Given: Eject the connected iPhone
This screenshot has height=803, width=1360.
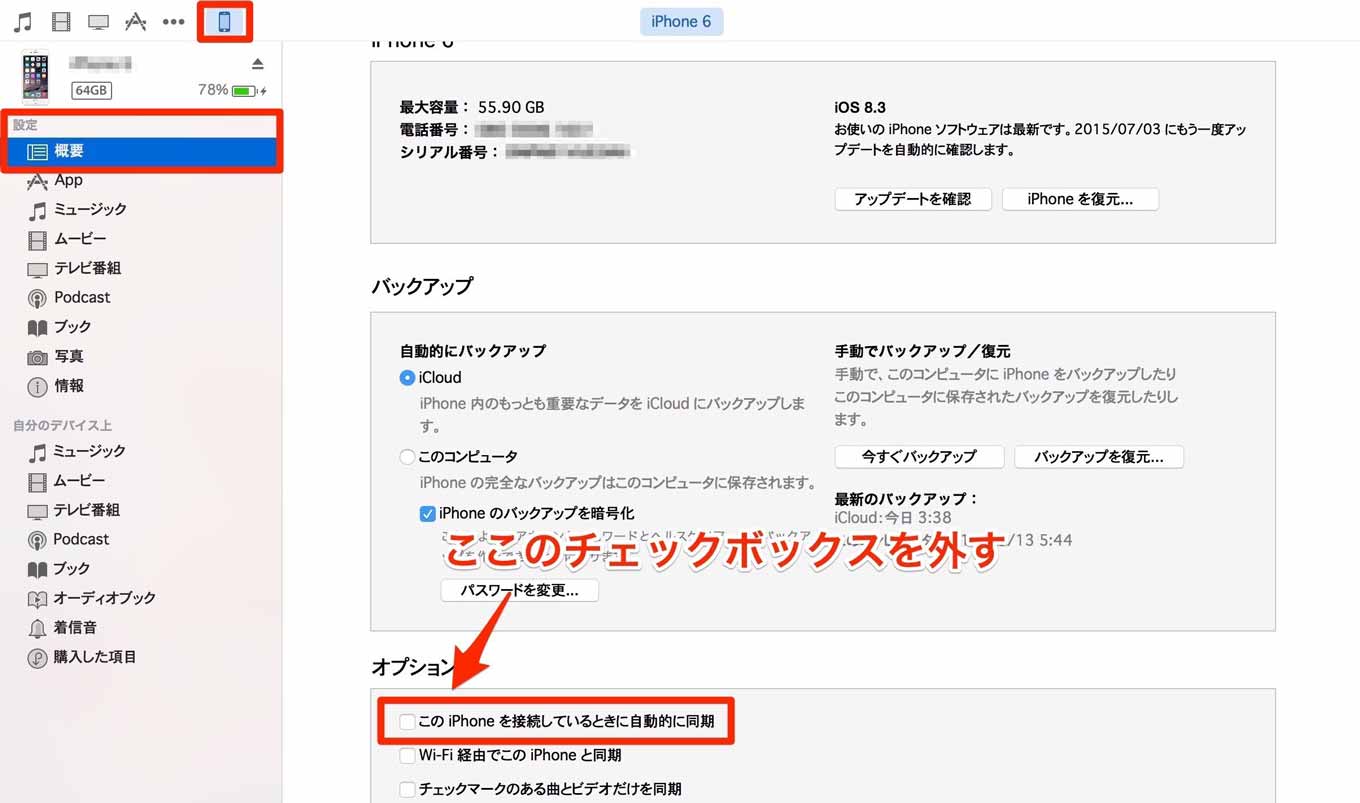Looking at the screenshot, I should coord(257,63).
